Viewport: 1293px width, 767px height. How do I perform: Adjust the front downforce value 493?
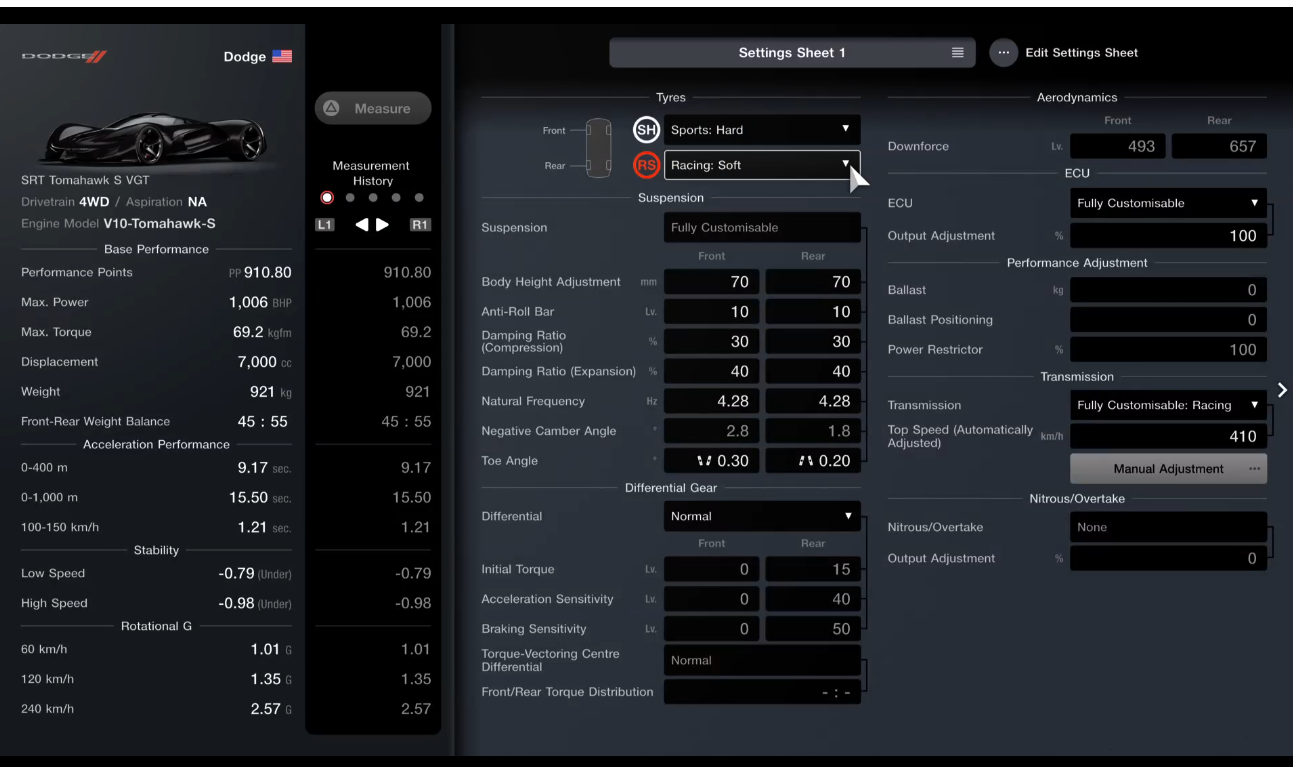pyautogui.click(x=1118, y=146)
